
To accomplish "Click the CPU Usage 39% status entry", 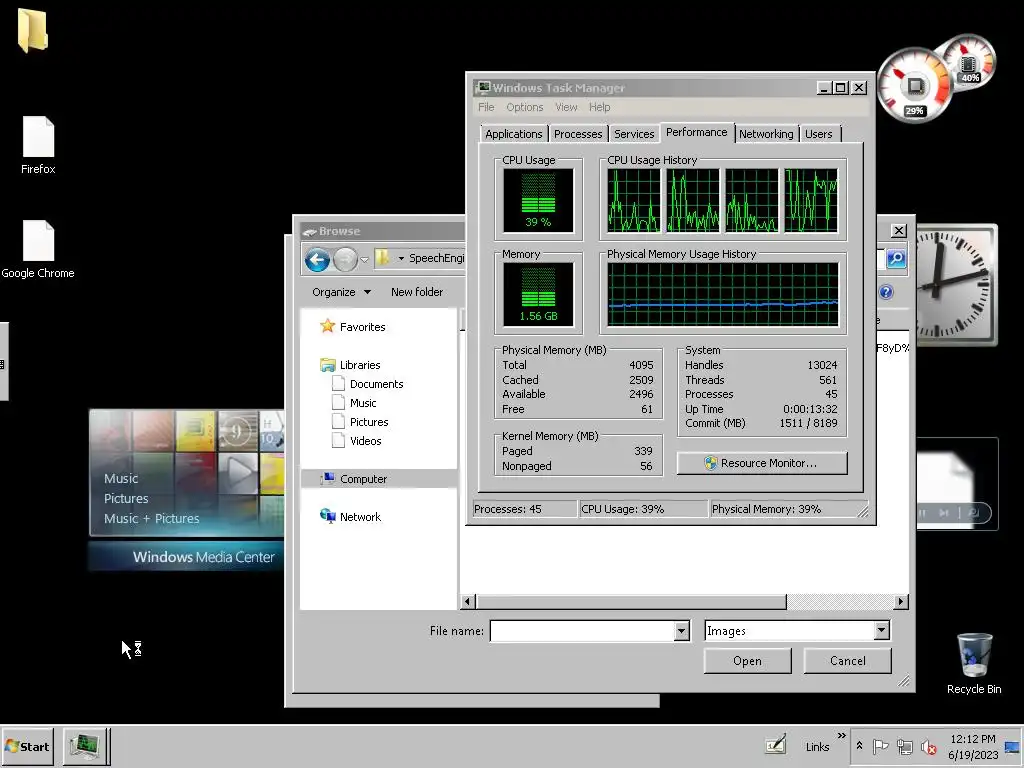I will [x=643, y=509].
